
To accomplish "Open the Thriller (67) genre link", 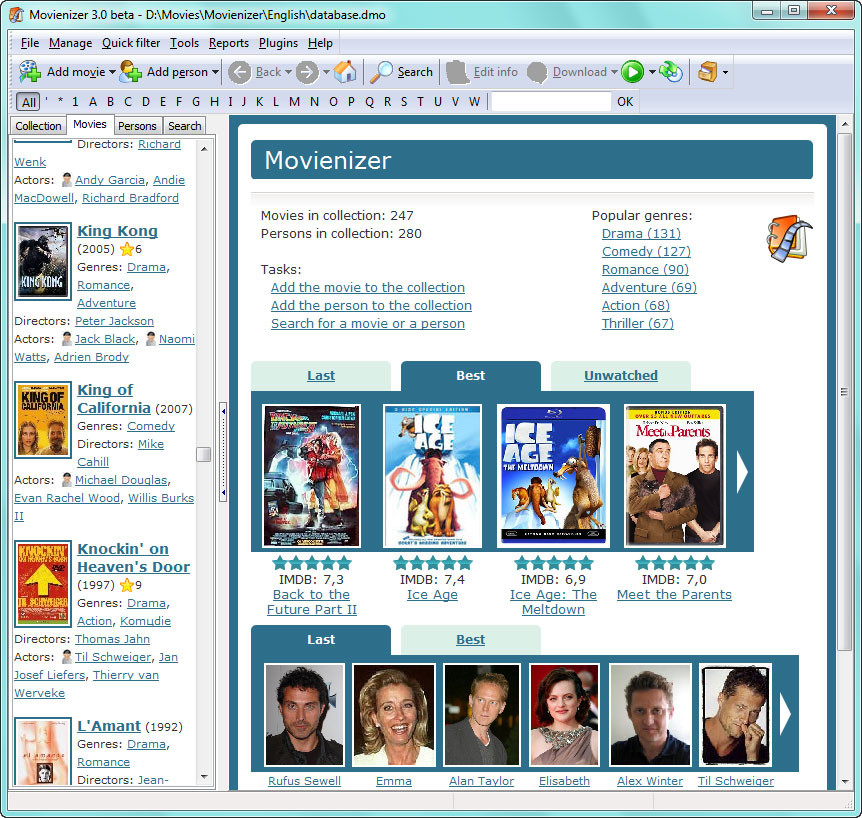I will coord(638,324).
